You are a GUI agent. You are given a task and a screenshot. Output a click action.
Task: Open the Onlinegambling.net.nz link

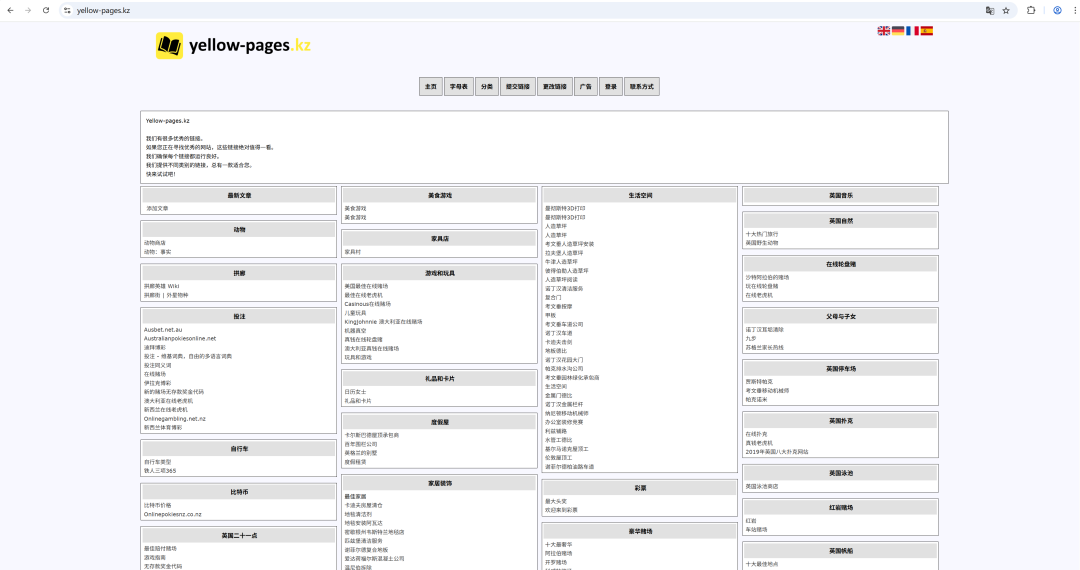point(175,419)
